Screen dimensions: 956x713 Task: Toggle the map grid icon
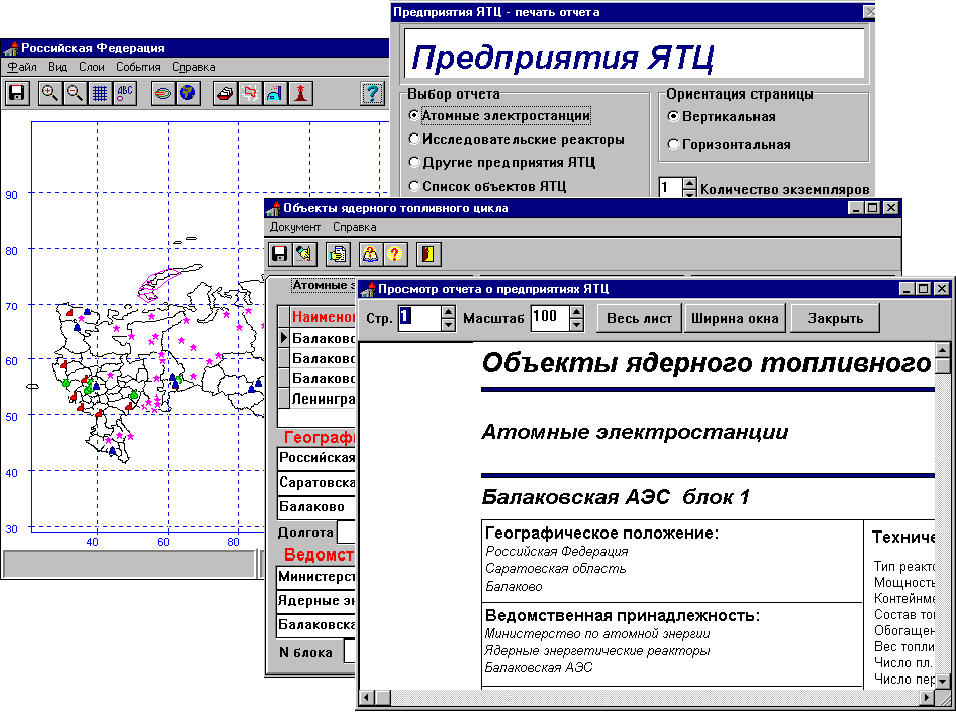[x=100, y=94]
